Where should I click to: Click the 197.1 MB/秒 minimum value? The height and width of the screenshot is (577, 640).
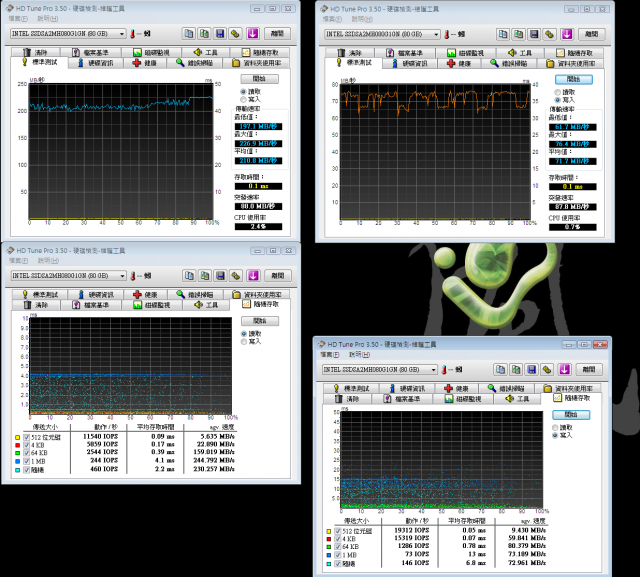point(258,126)
